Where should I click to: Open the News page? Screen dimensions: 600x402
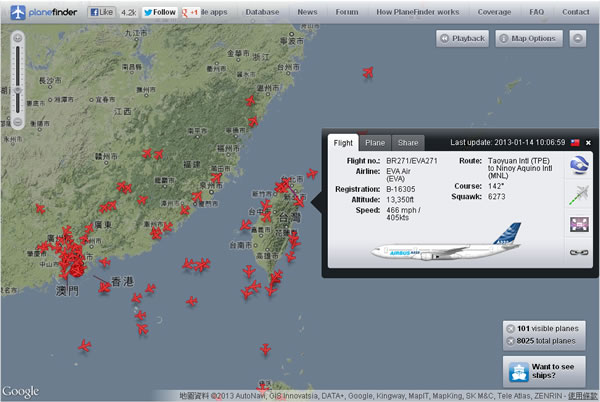[x=307, y=12]
